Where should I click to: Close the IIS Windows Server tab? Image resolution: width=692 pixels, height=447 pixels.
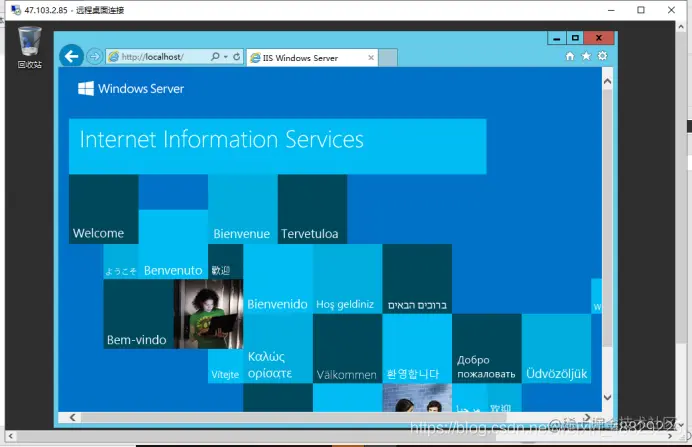[371, 58]
